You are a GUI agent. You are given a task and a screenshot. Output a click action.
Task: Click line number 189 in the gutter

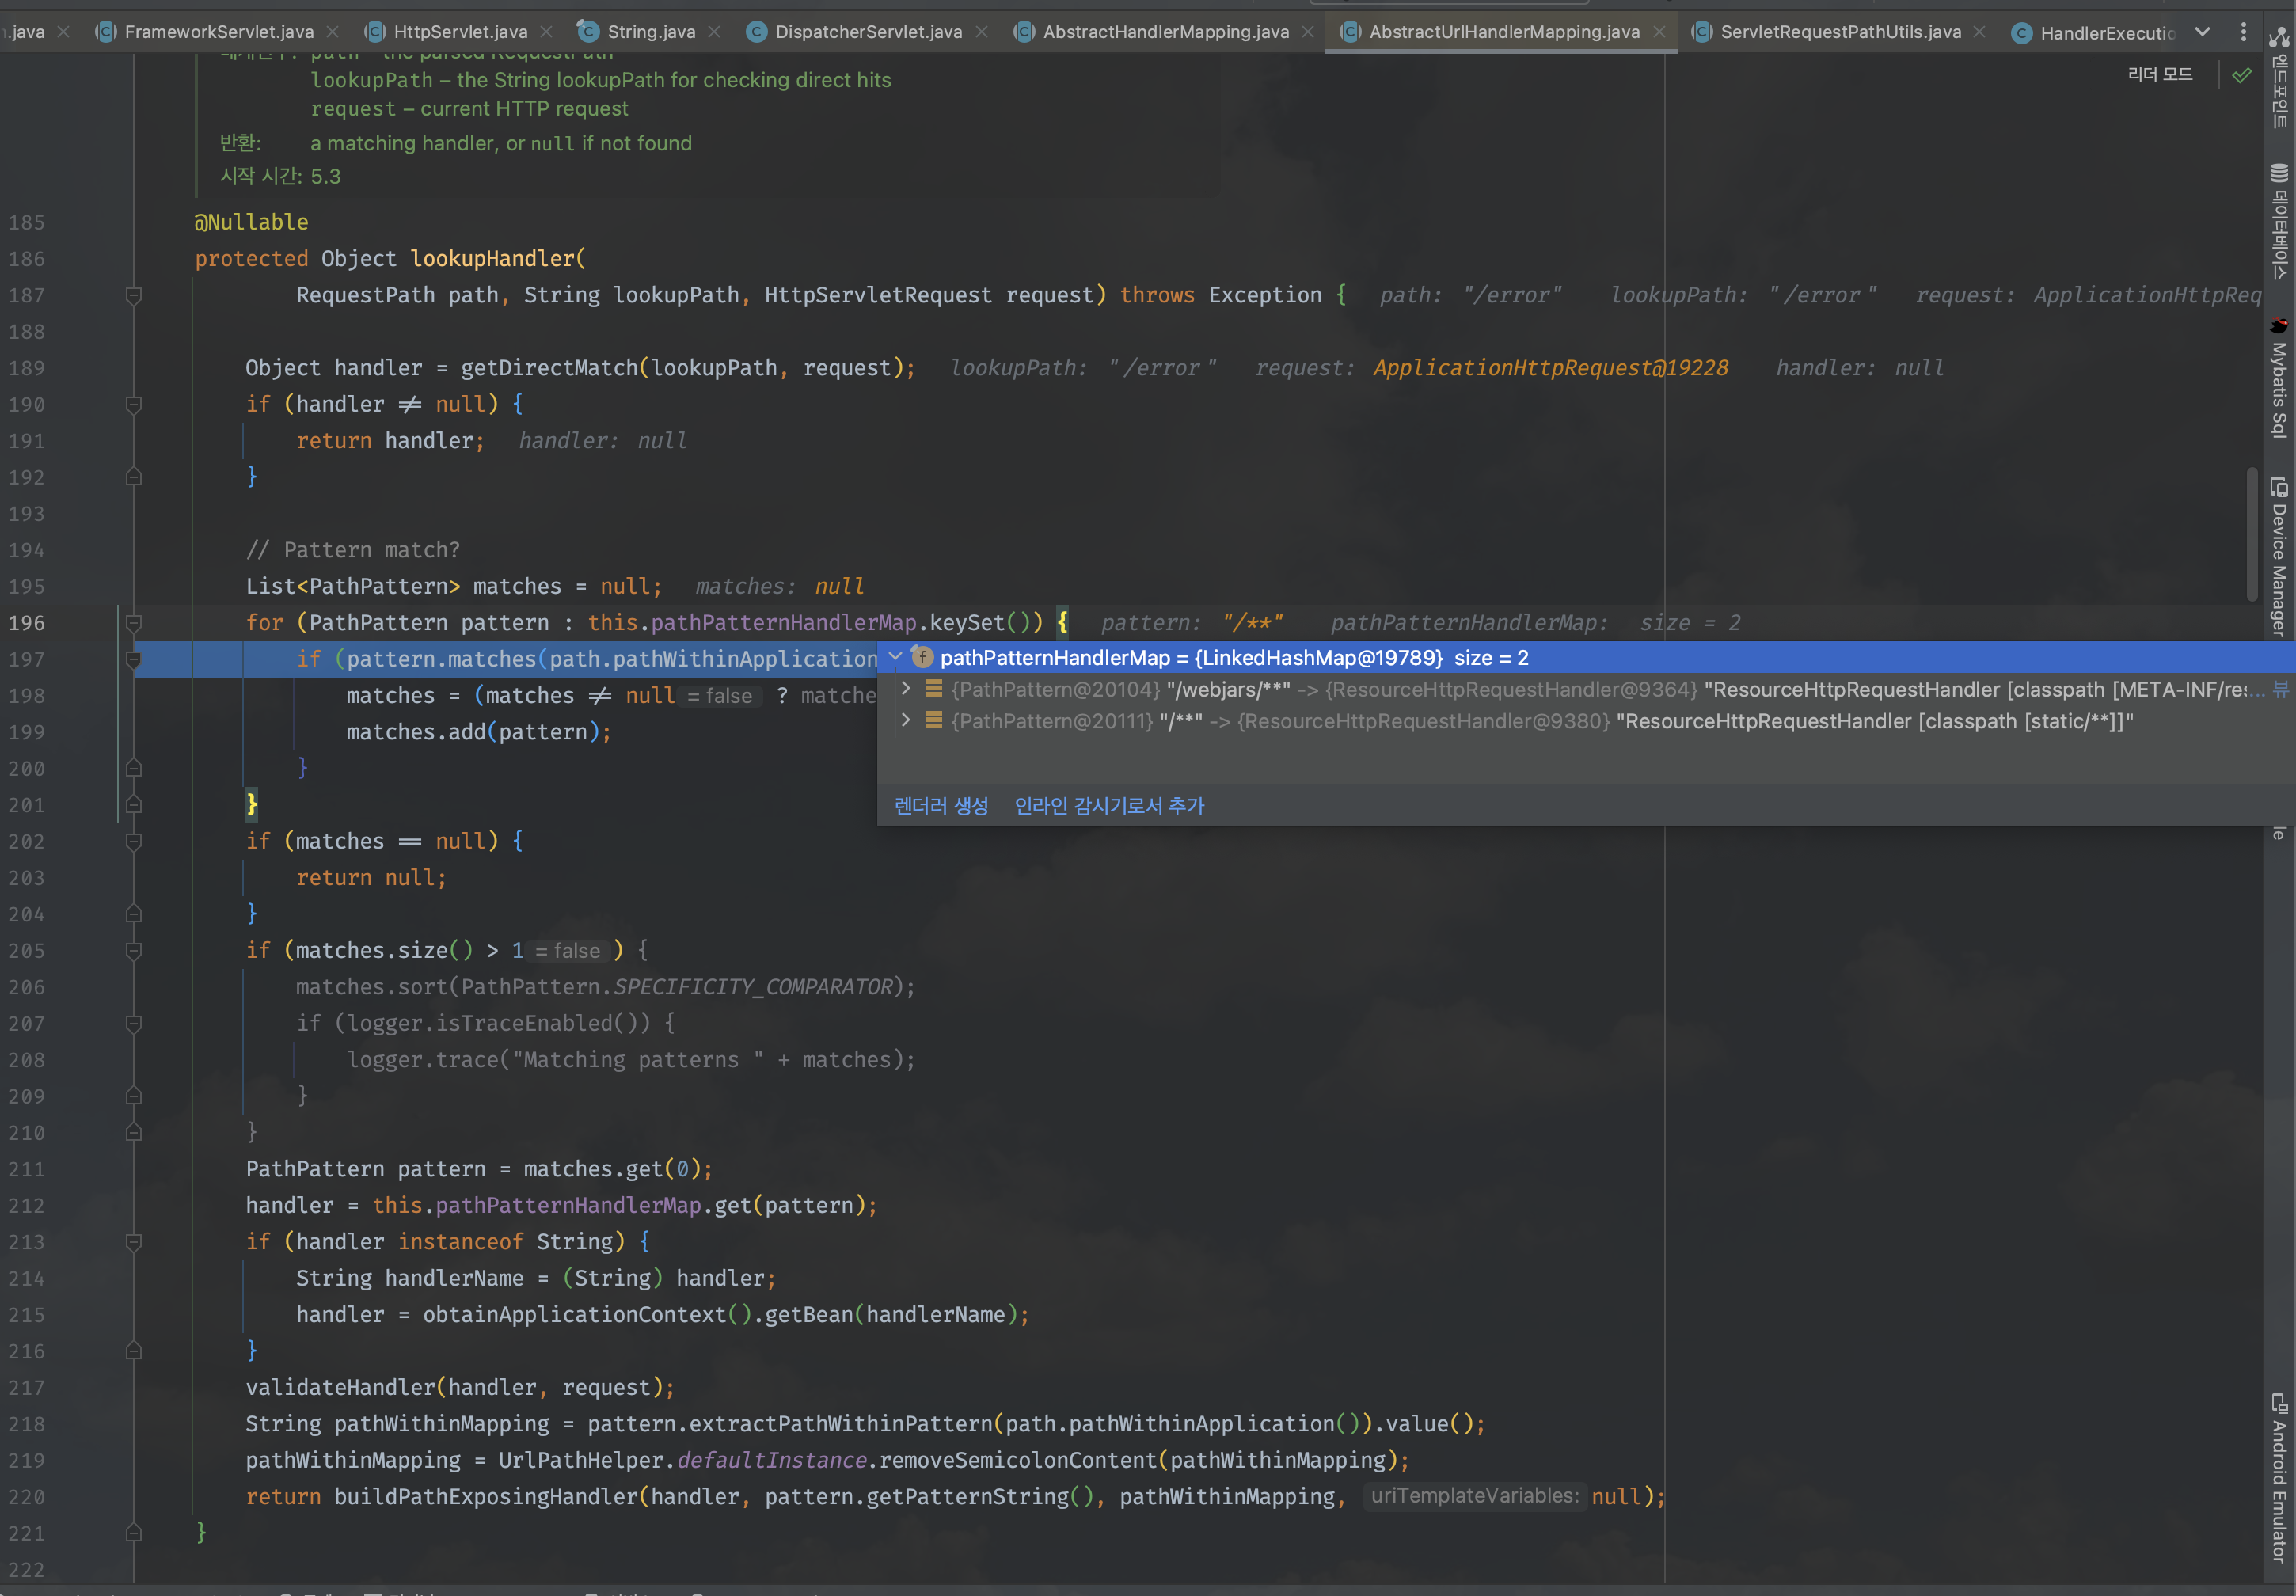(27, 368)
